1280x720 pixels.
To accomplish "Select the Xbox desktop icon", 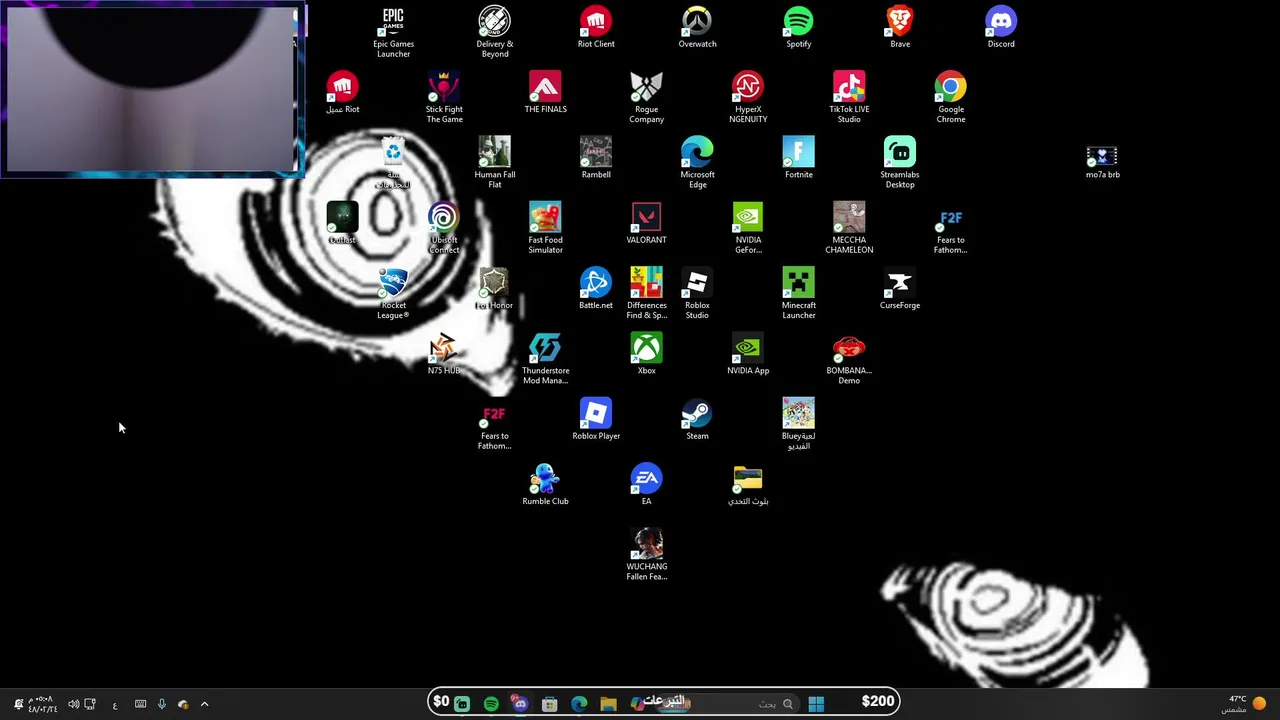I will pyautogui.click(x=646, y=354).
